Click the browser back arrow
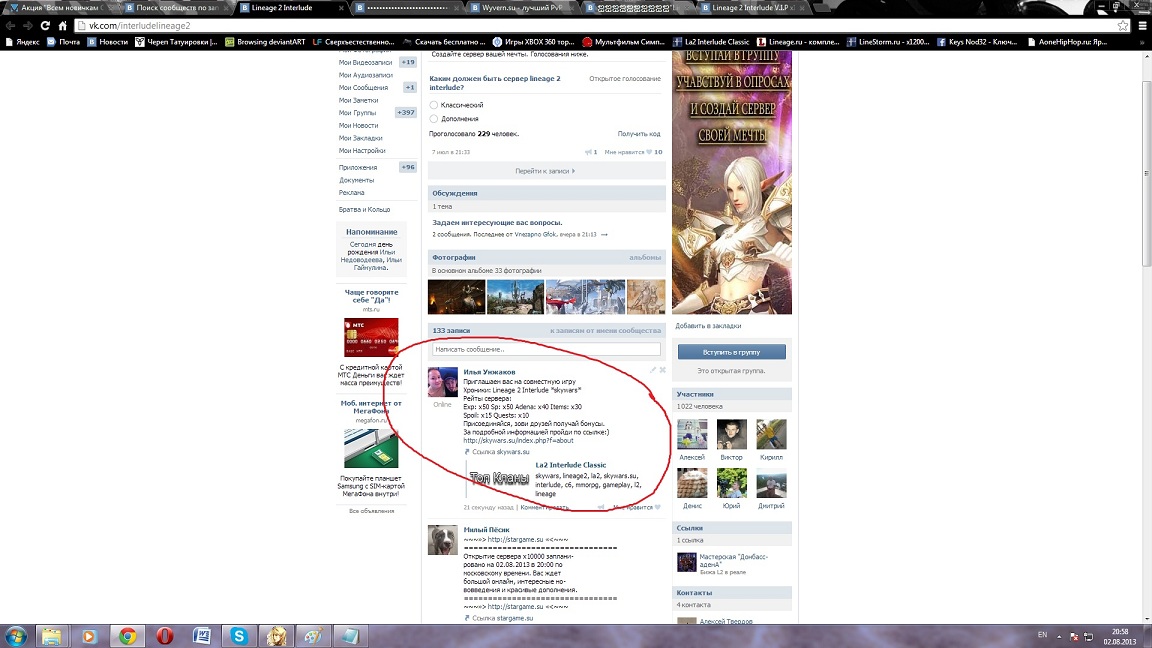 pos(10,26)
